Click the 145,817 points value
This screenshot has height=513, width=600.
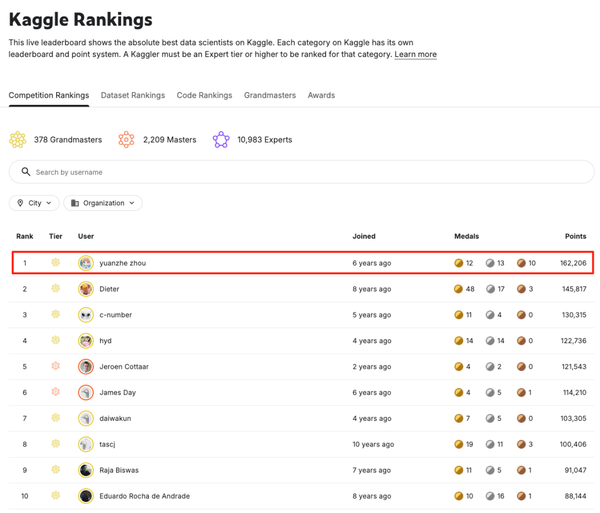(x=574, y=289)
